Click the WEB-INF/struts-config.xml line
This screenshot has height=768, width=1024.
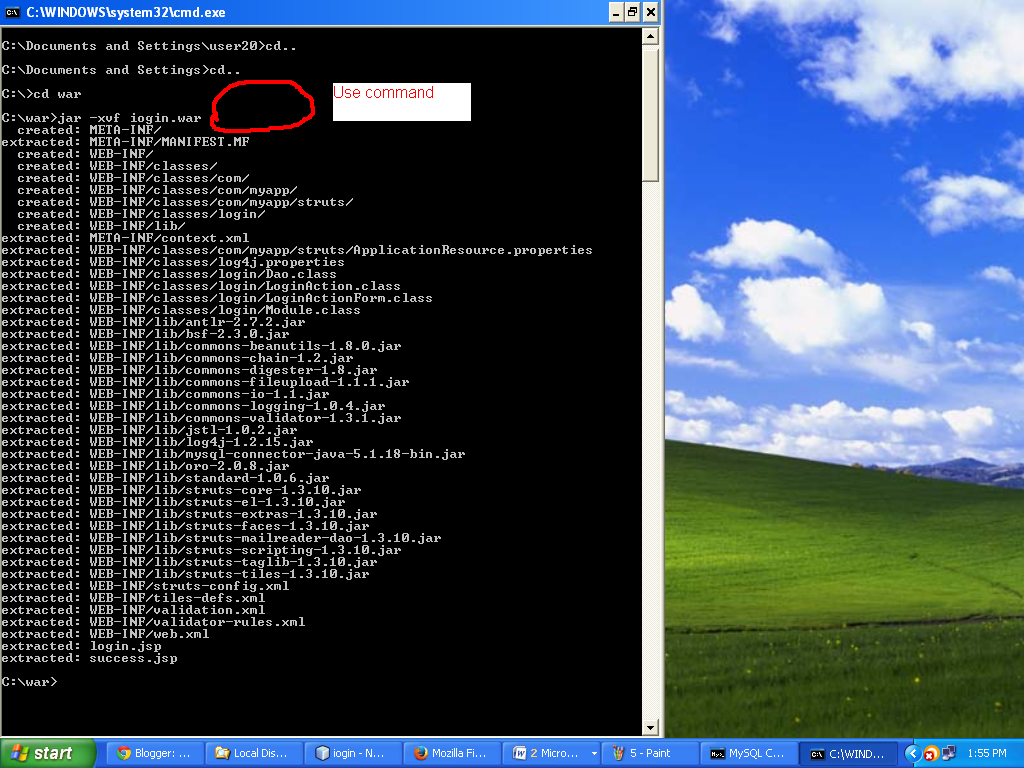145,586
